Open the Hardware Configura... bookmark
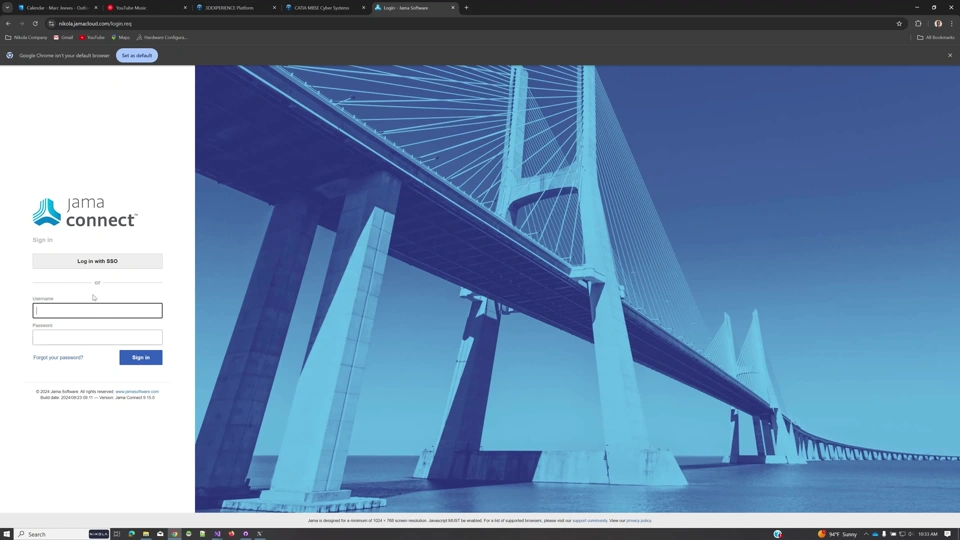 (x=162, y=37)
